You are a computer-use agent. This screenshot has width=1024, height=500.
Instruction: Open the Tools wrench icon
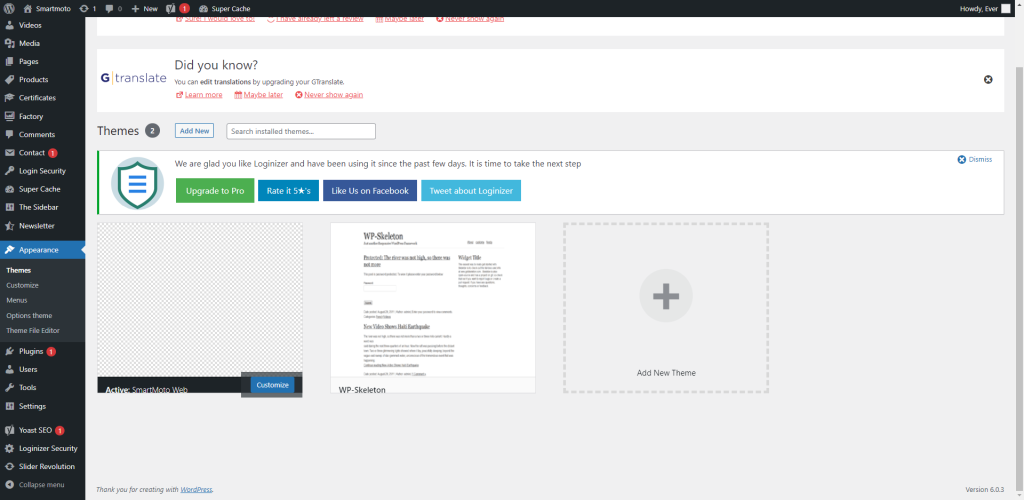9,388
